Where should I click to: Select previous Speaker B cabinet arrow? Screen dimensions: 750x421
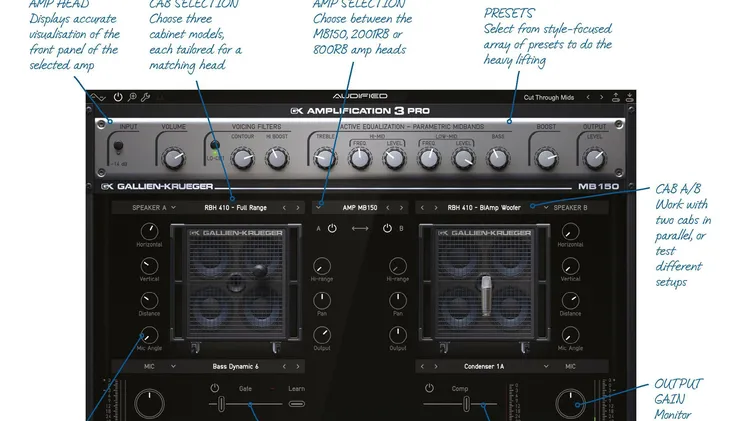[x=422, y=208]
